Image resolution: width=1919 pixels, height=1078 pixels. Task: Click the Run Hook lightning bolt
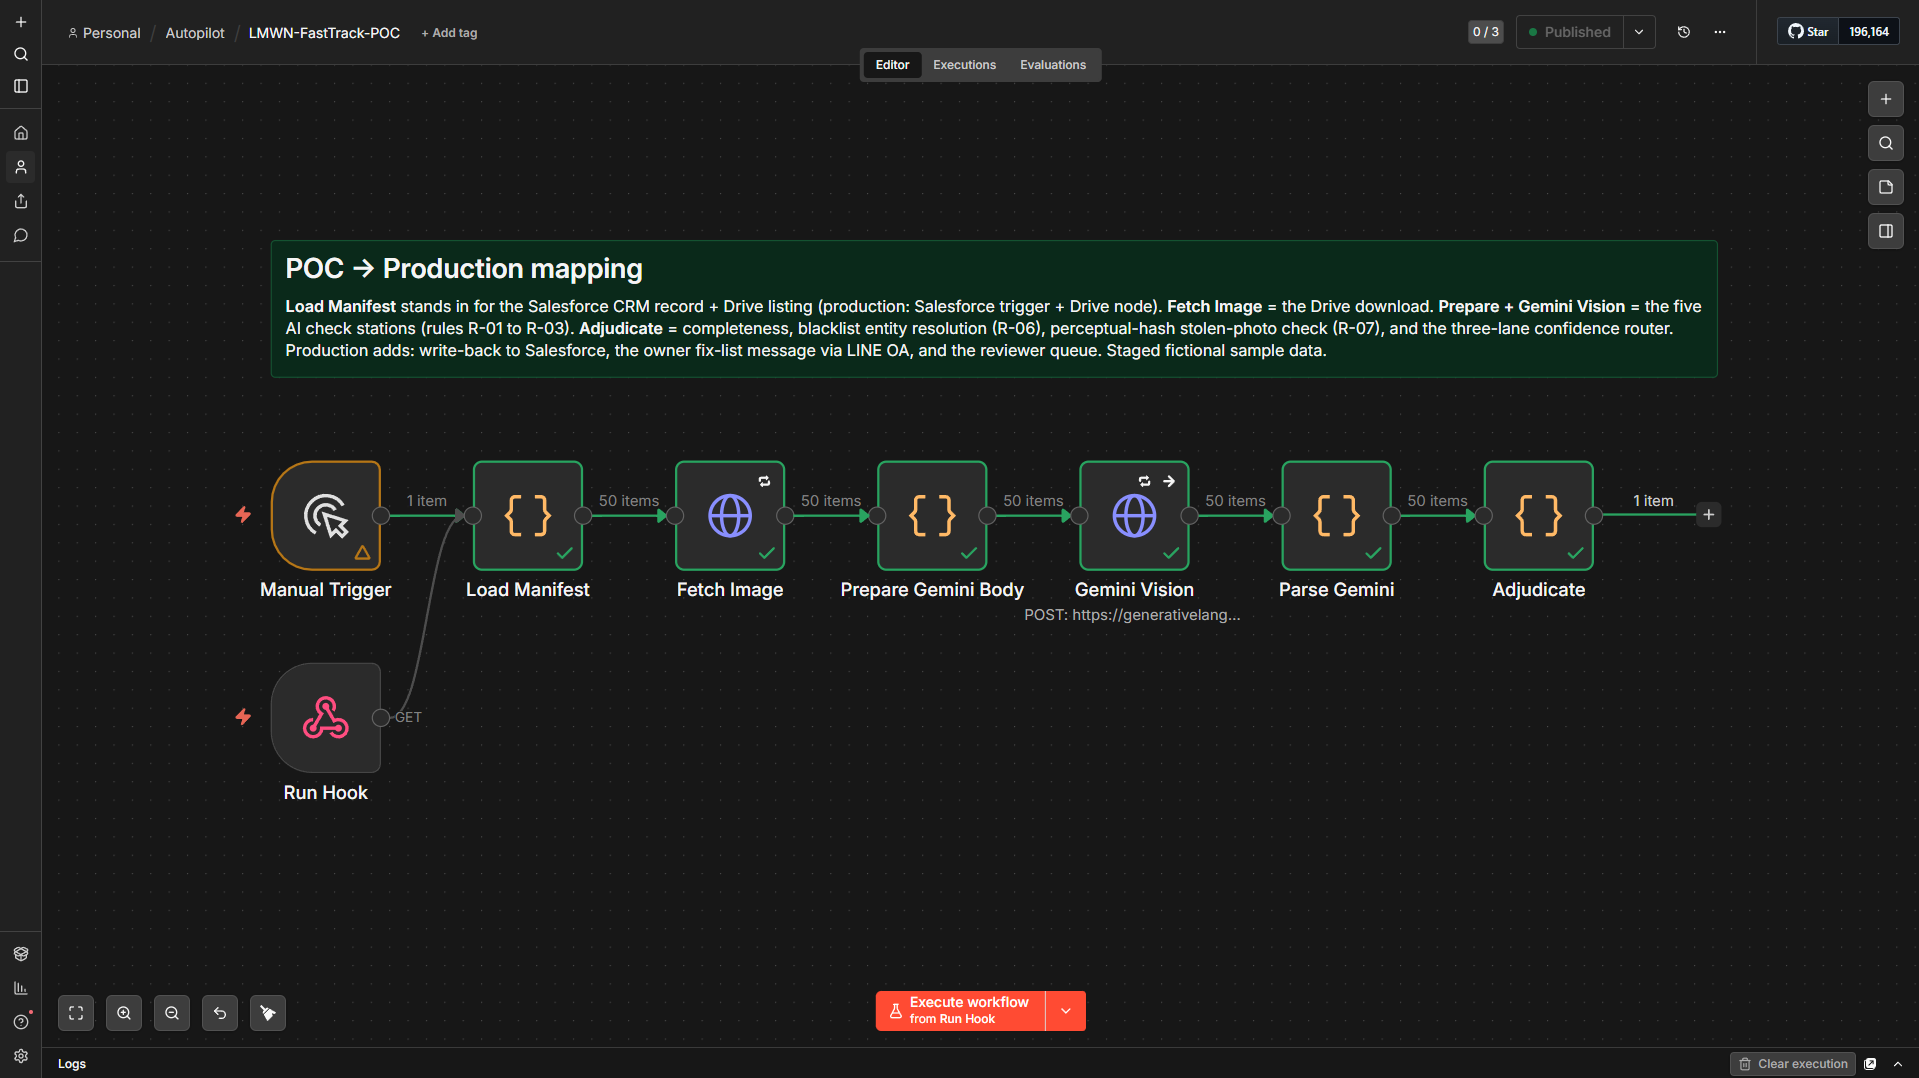click(x=243, y=716)
